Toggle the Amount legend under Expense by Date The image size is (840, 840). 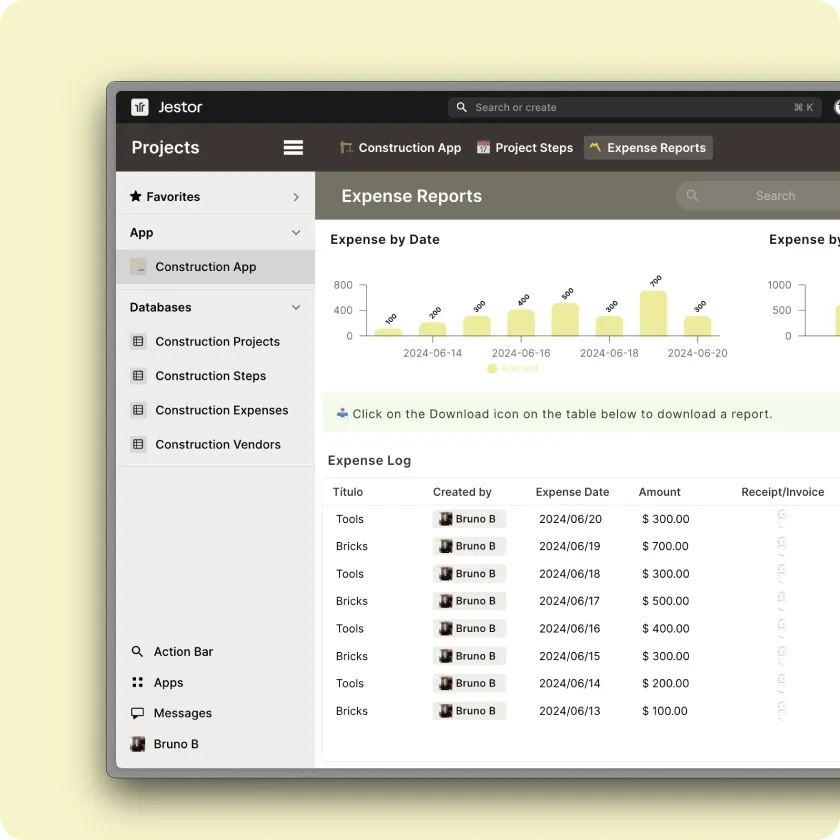513,368
